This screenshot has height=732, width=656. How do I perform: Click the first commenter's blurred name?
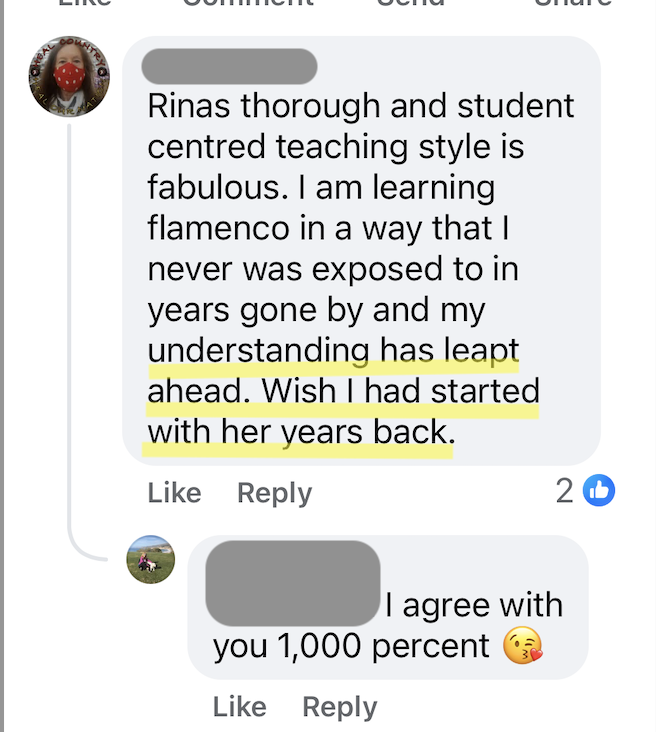click(230, 66)
